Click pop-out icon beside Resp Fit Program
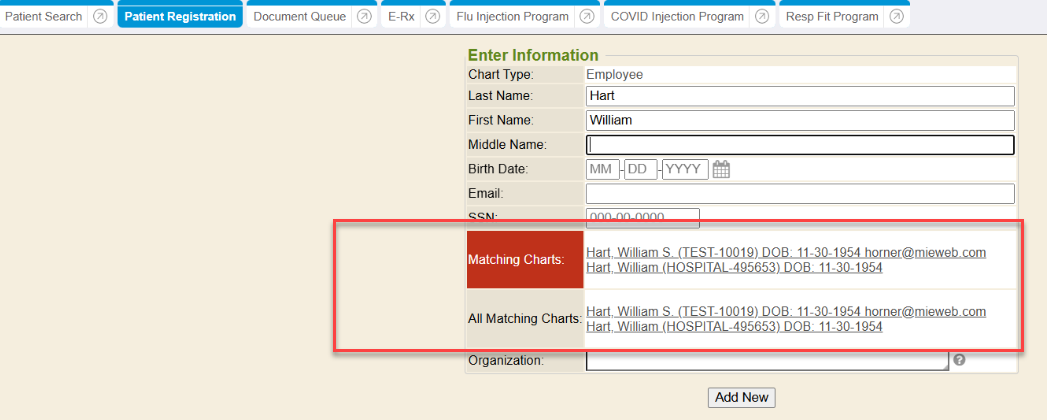Viewport: 1050px width, 420px height. tap(897, 17)
